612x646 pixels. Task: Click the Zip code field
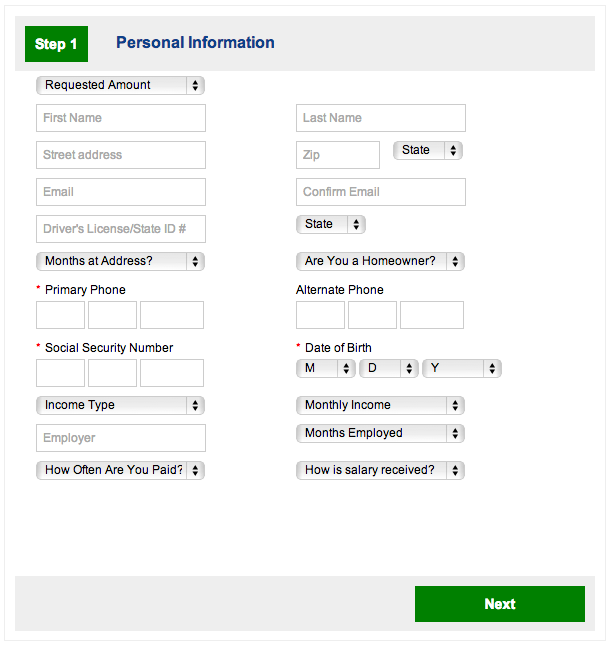pos(338,155)
